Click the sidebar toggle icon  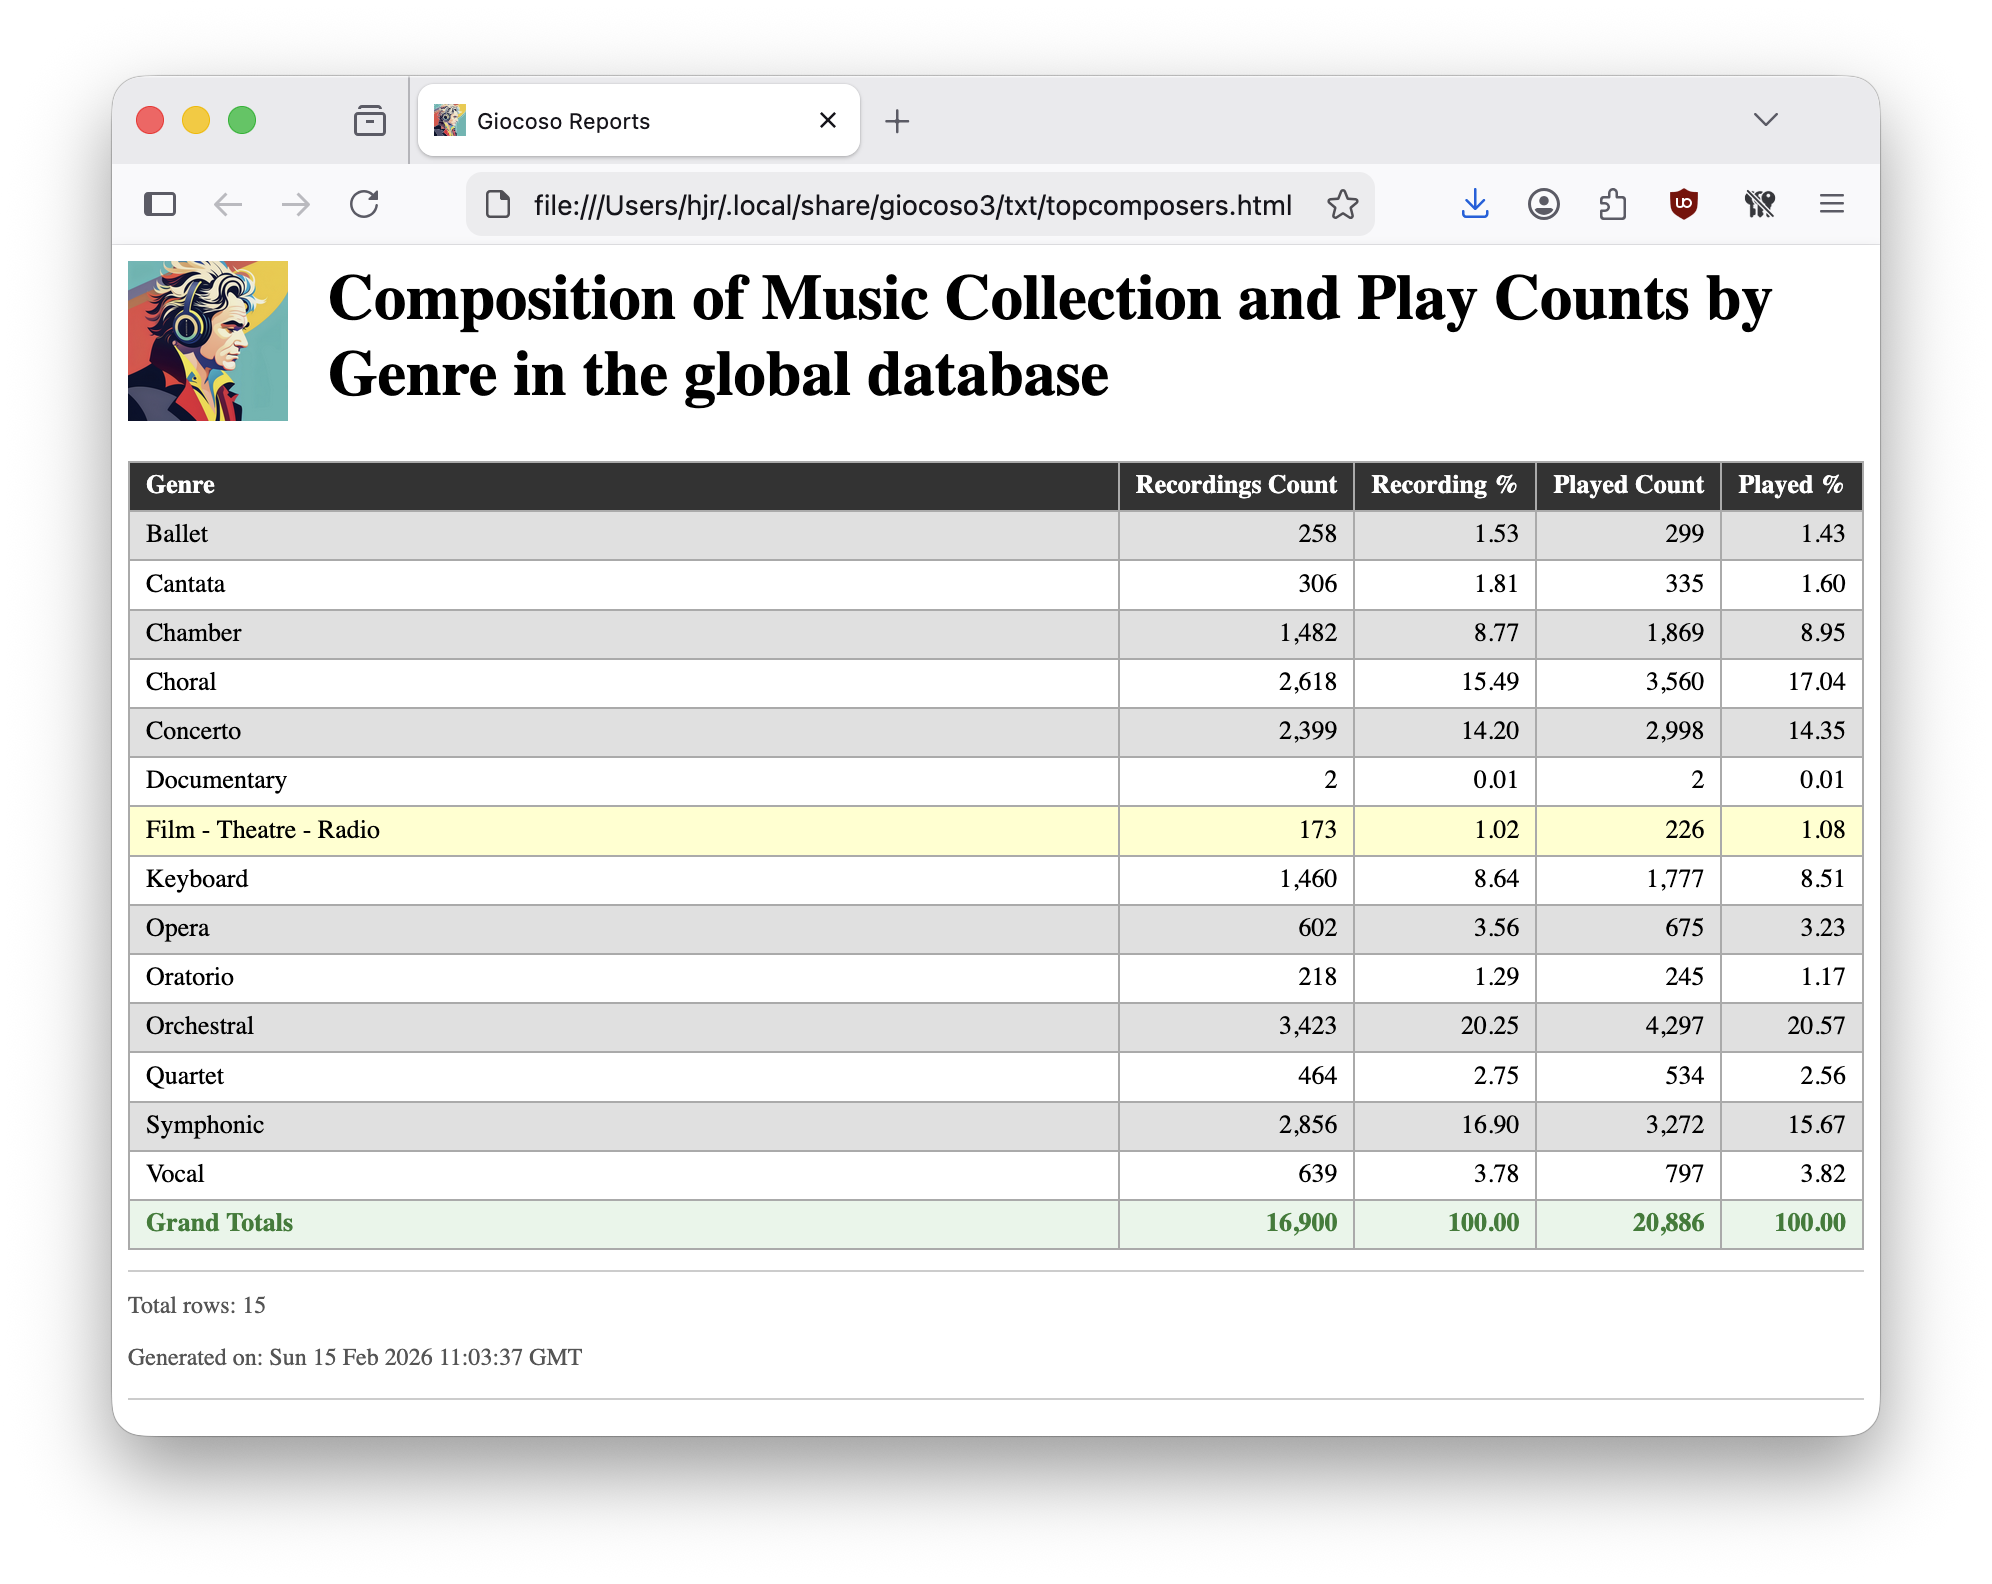click(160, 205)
